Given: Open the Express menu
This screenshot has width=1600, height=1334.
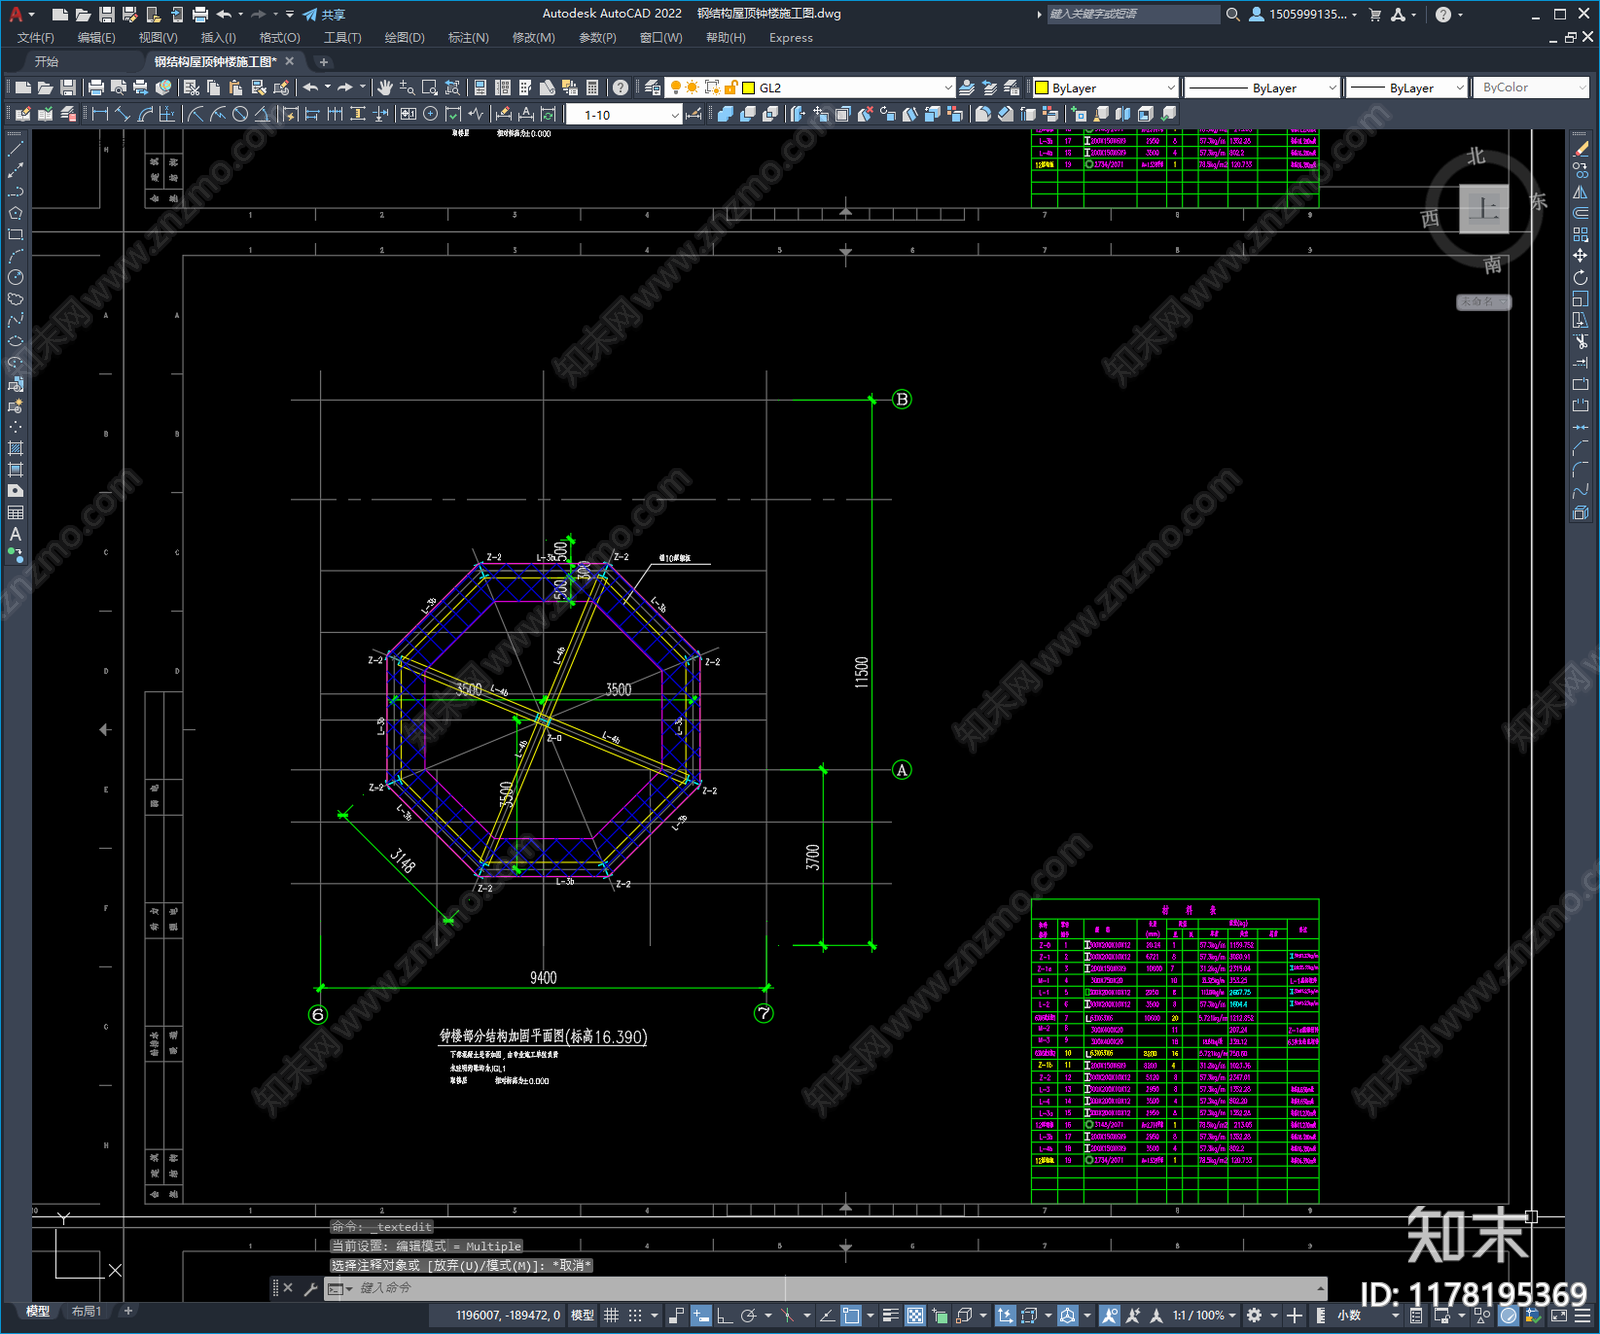Looking at the screenshot, I should coord(791,38).
